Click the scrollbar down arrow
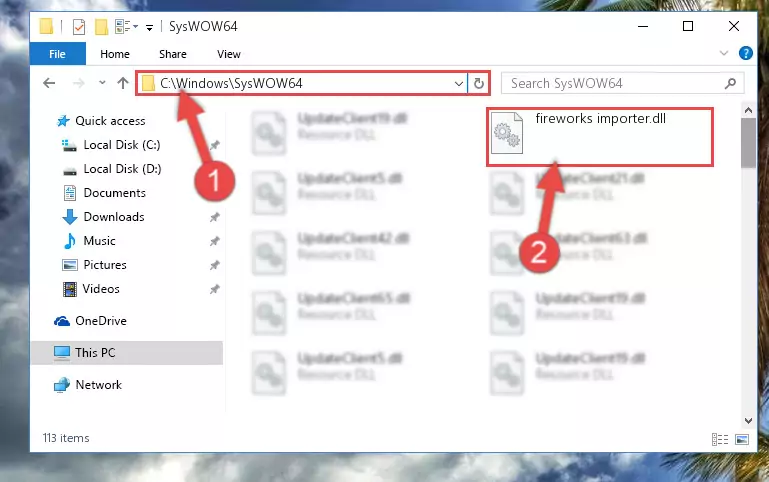769x482 pixels. point(748,421)
